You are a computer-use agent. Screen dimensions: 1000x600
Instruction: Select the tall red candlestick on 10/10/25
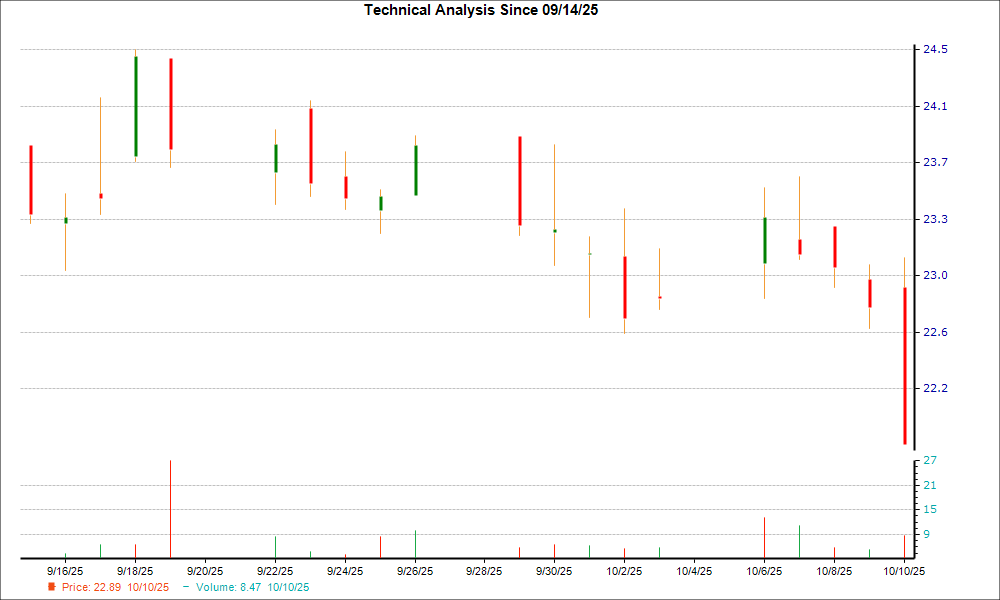905,366
